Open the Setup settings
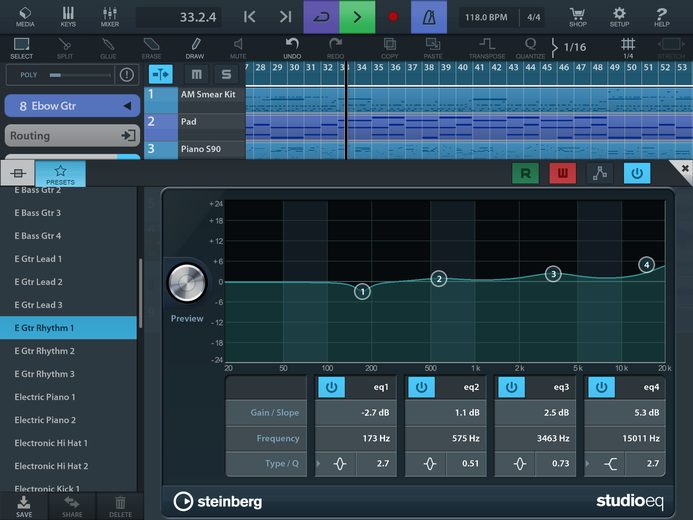 (619, 17)
